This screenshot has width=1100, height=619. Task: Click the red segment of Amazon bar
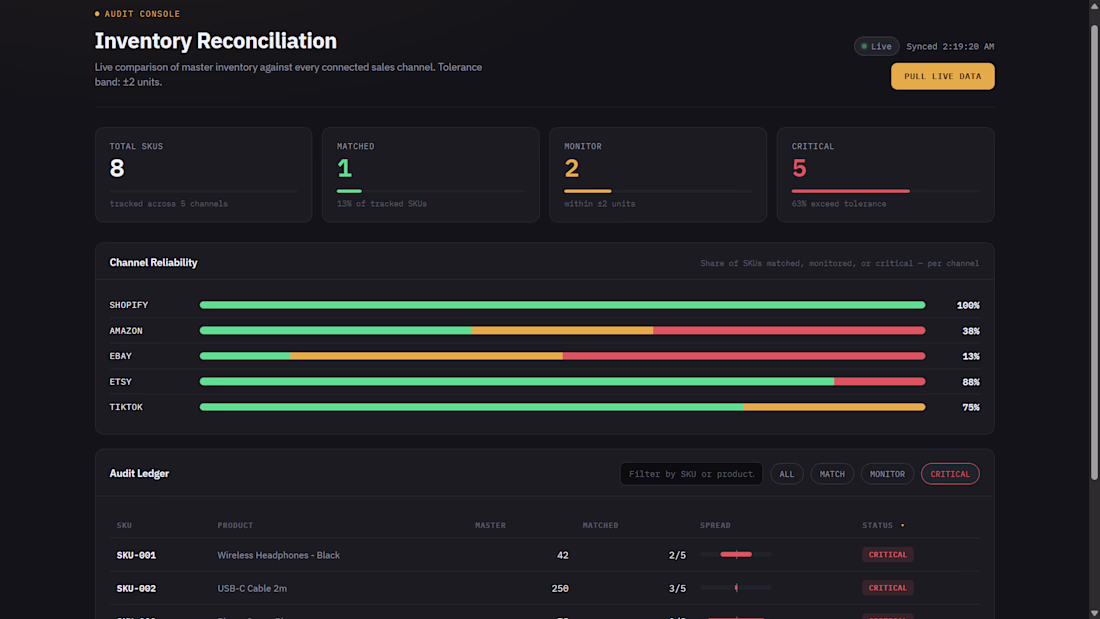(789, 331)
